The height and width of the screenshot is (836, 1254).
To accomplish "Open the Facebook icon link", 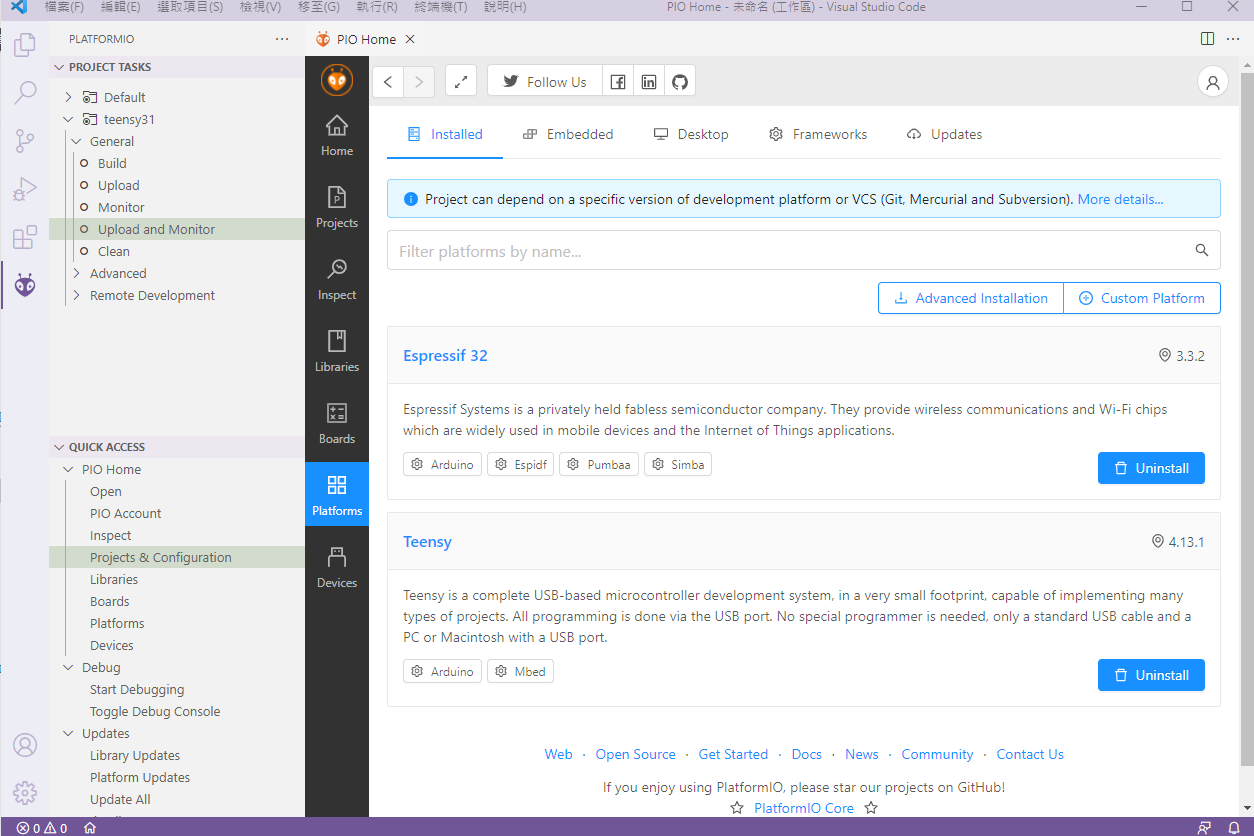I will coord(618,82).
